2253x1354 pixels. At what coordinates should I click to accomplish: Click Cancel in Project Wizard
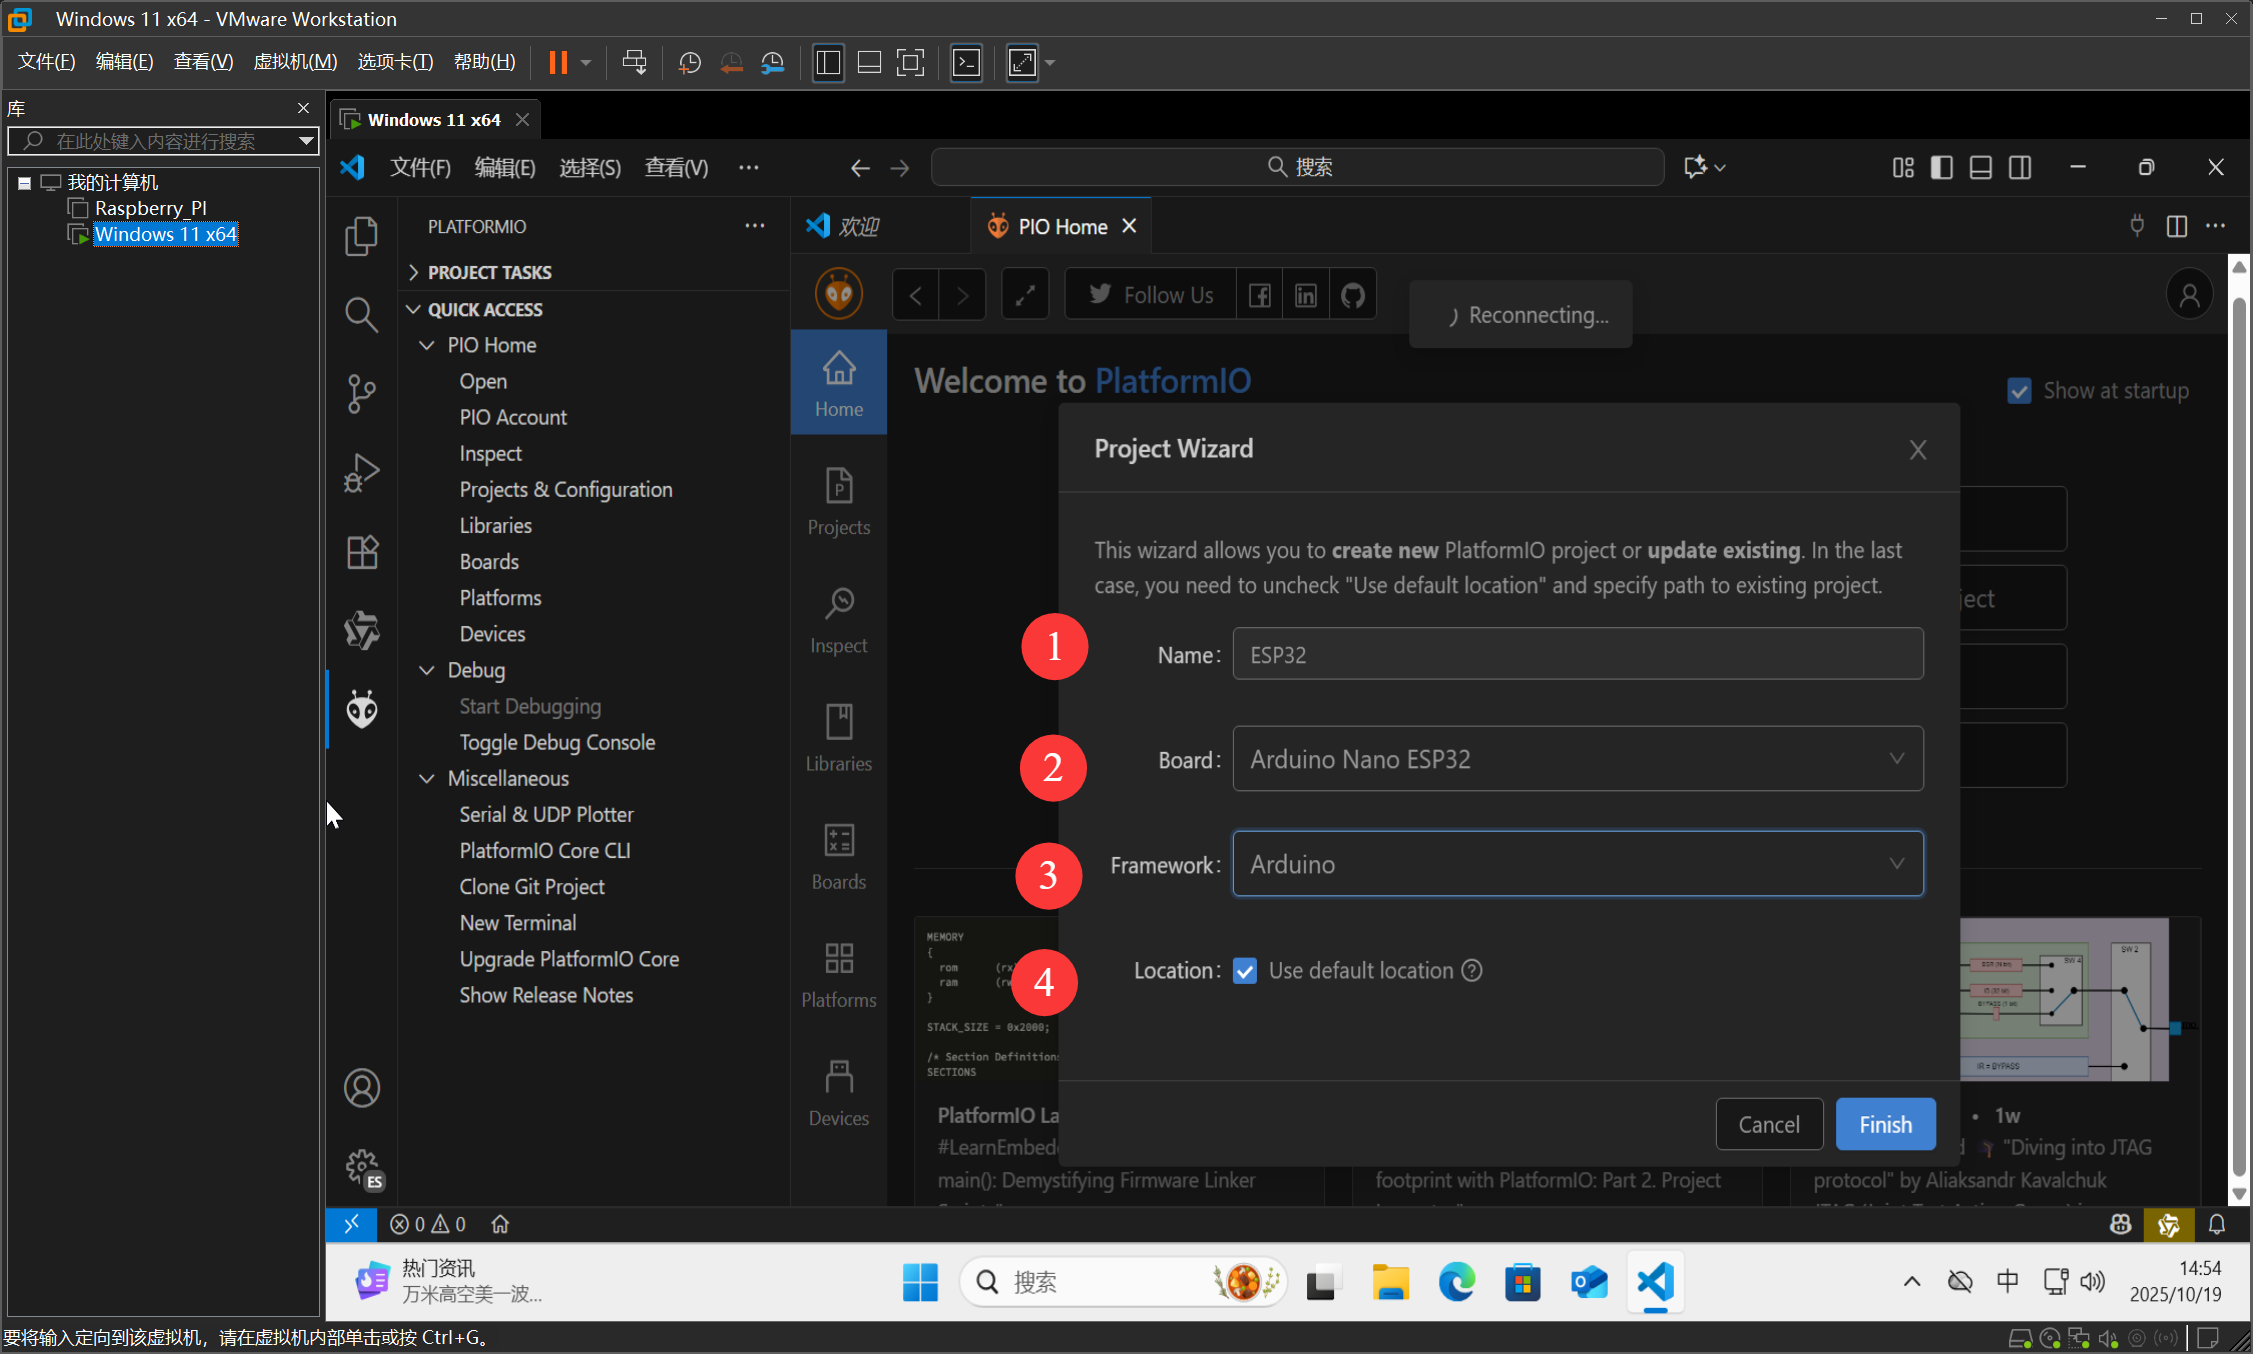point(1768,1124)
